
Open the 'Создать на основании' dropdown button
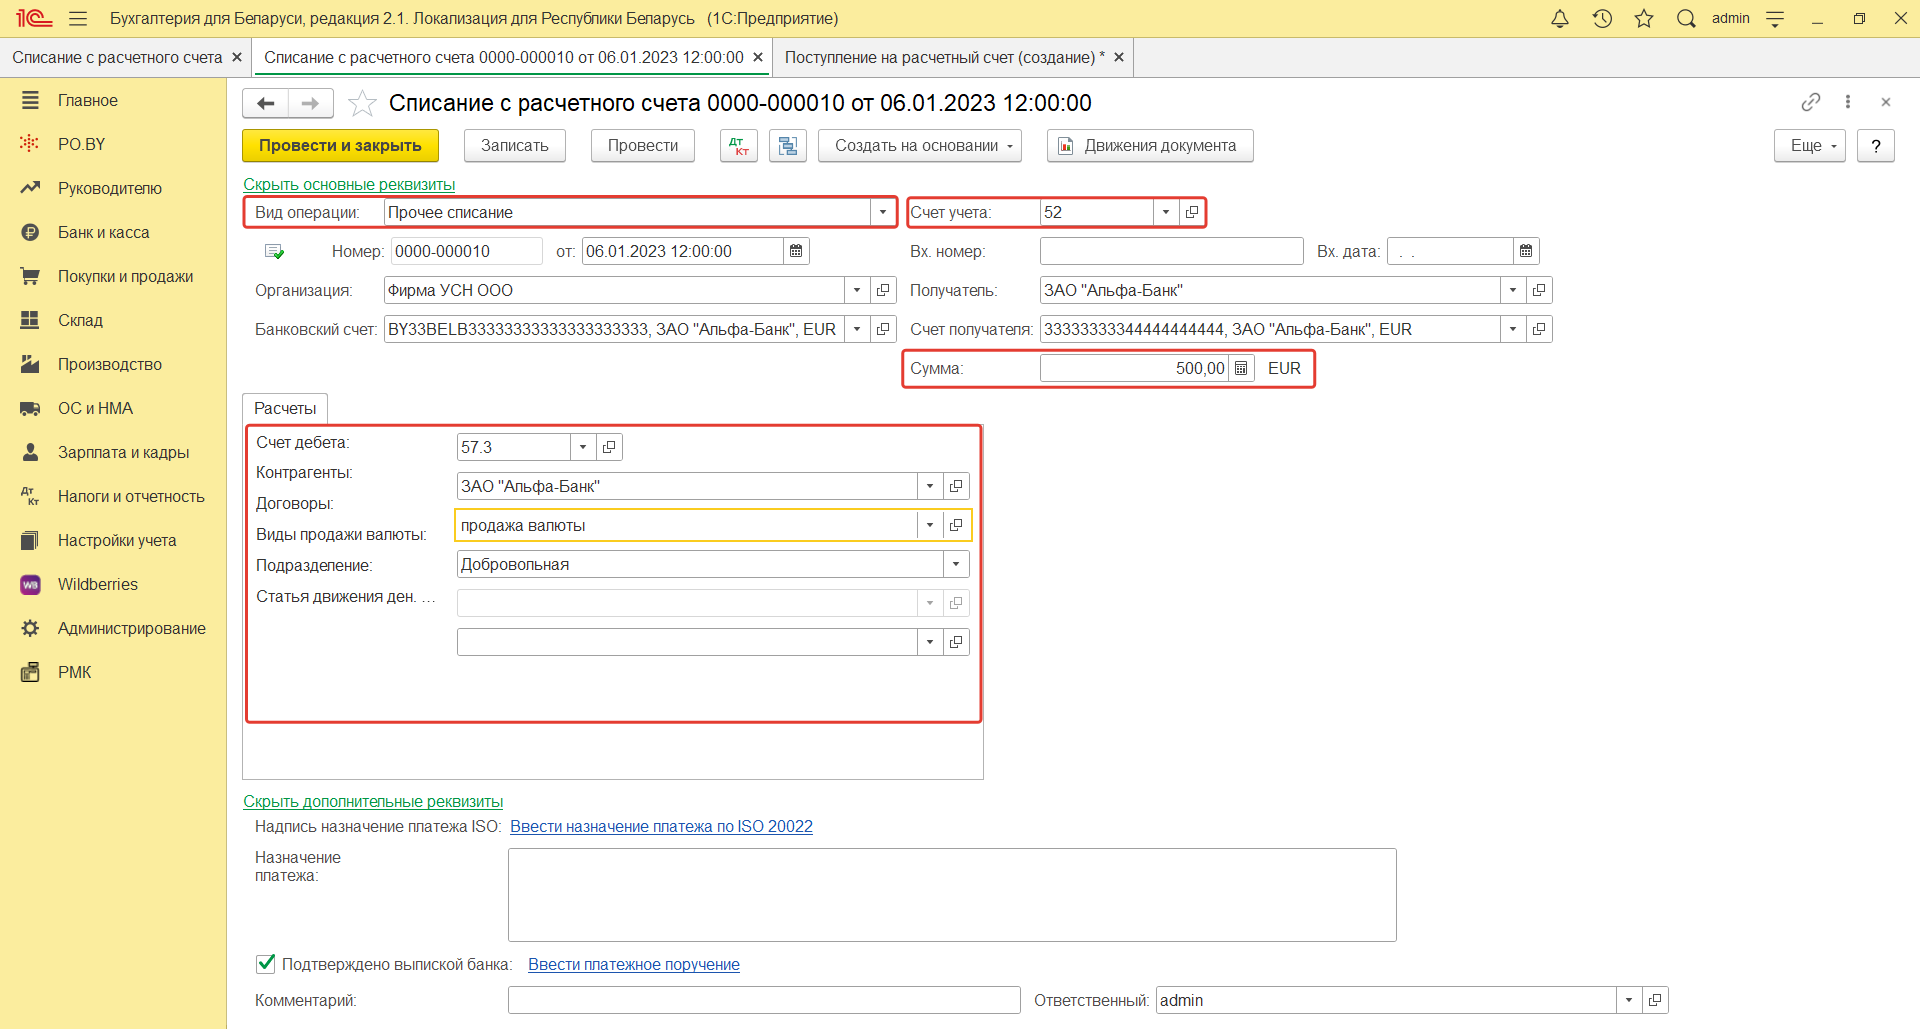coord(919,146)
